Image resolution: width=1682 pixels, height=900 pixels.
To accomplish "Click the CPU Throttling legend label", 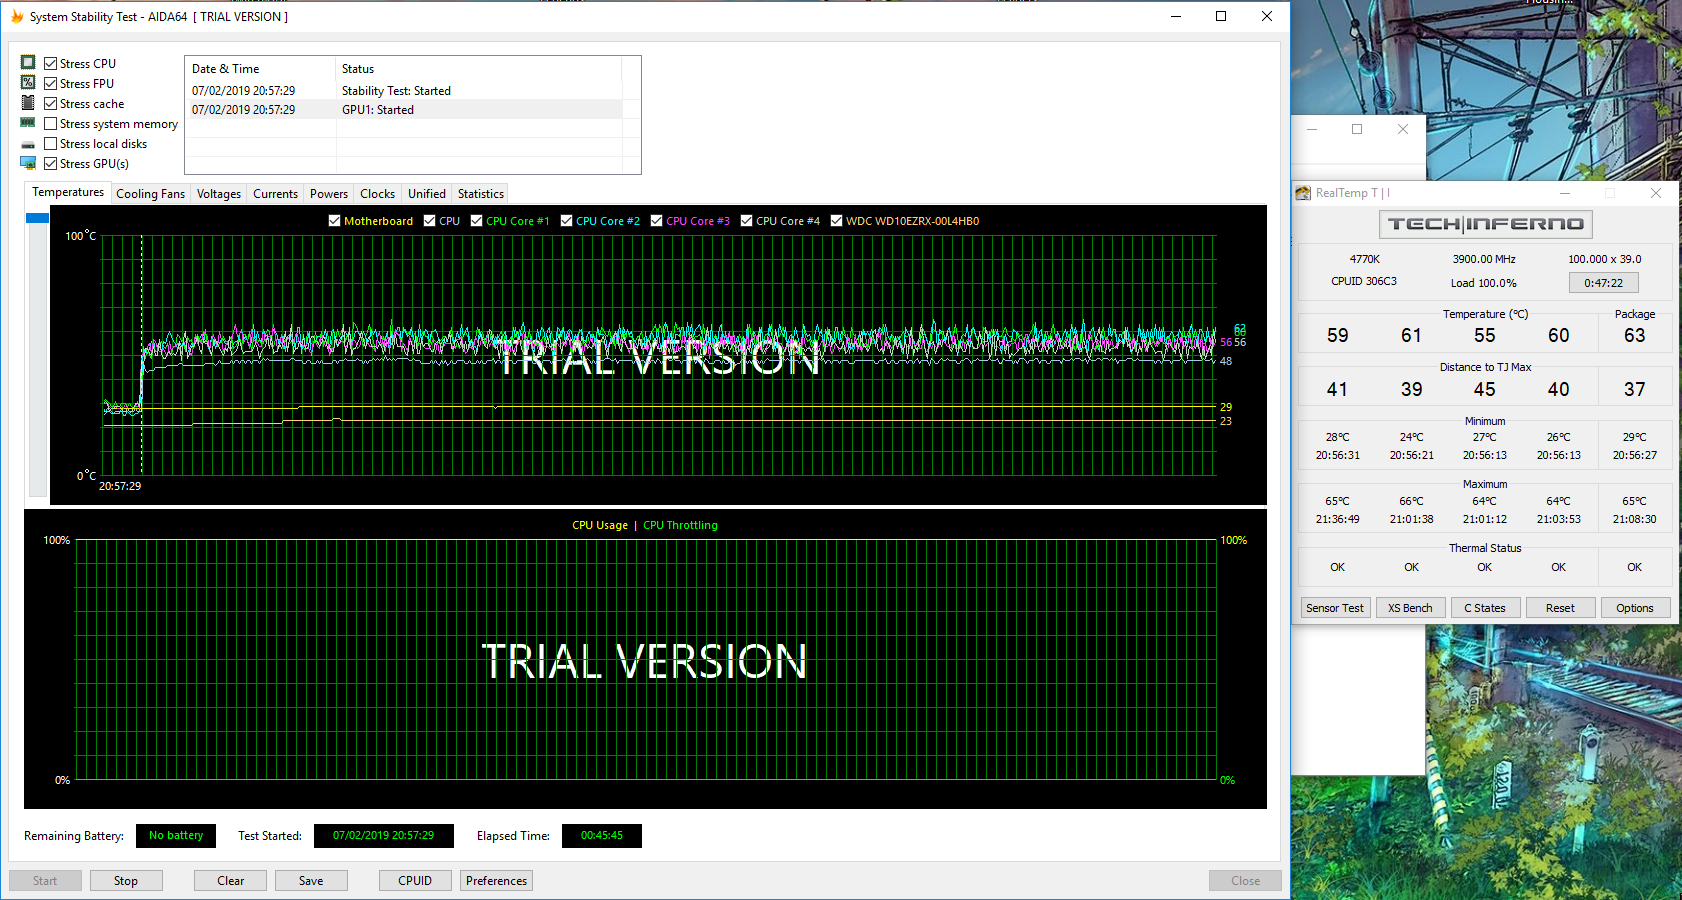I will point(680,525).
